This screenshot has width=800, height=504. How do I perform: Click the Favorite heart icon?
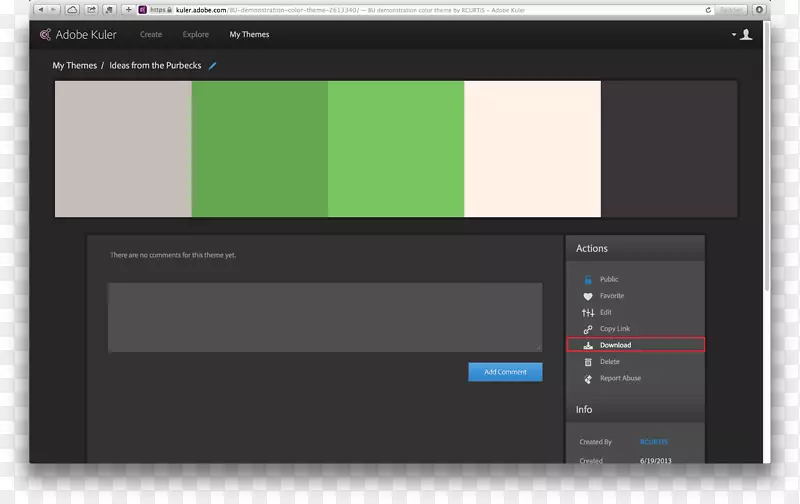[x=588, y=296]
